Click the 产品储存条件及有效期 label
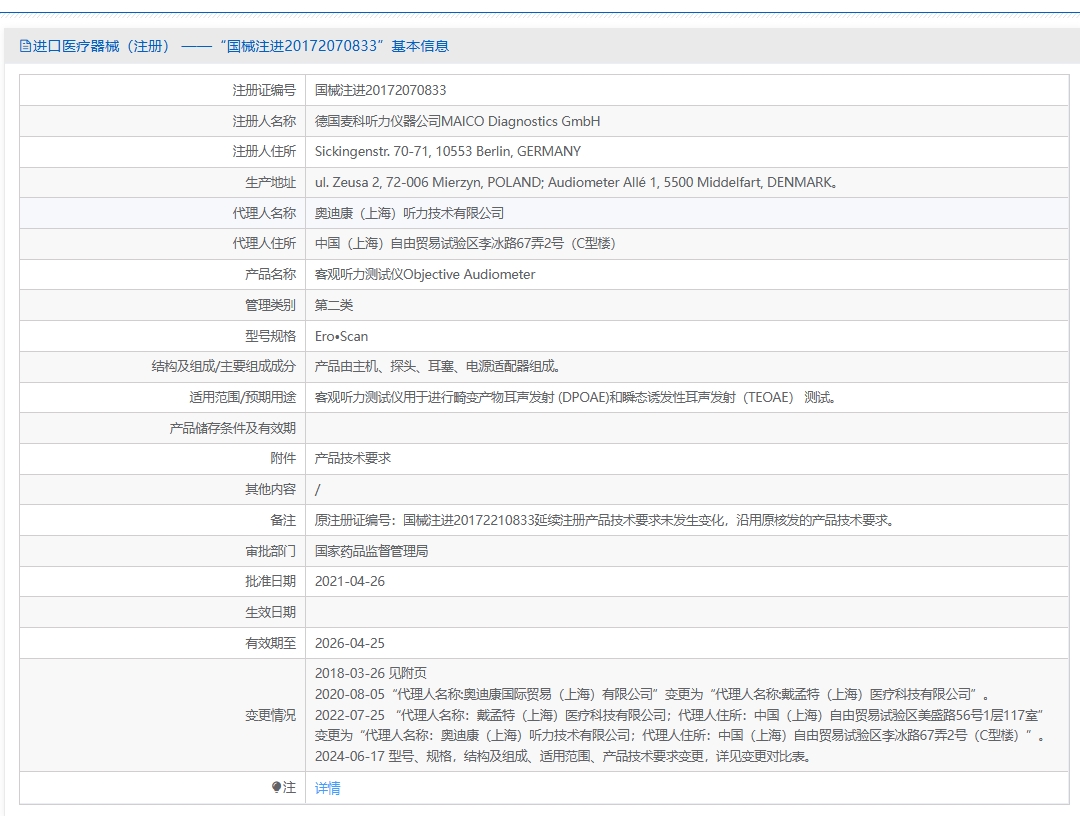Viewport: 1080px width, 816px height. (x=233, y=428)
